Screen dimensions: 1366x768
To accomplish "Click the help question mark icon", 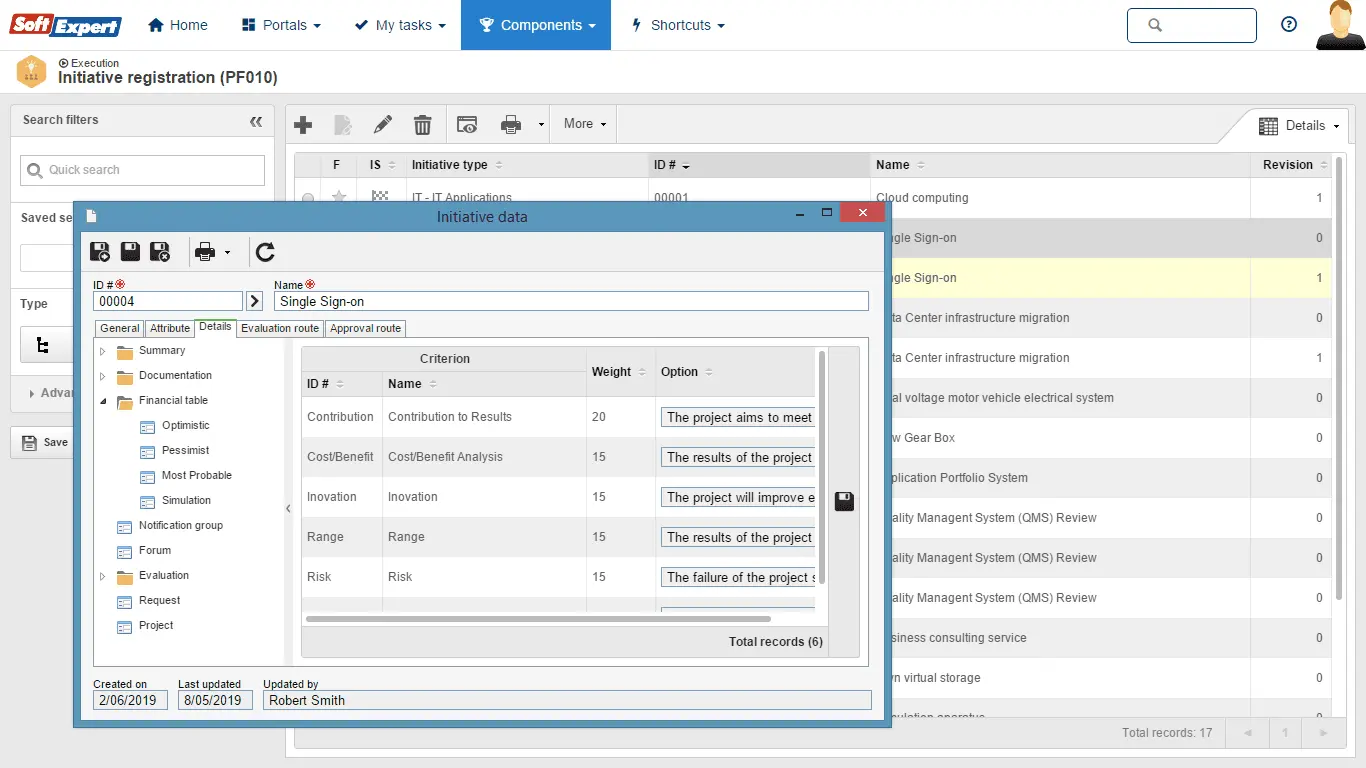I will coord(1289,25).
